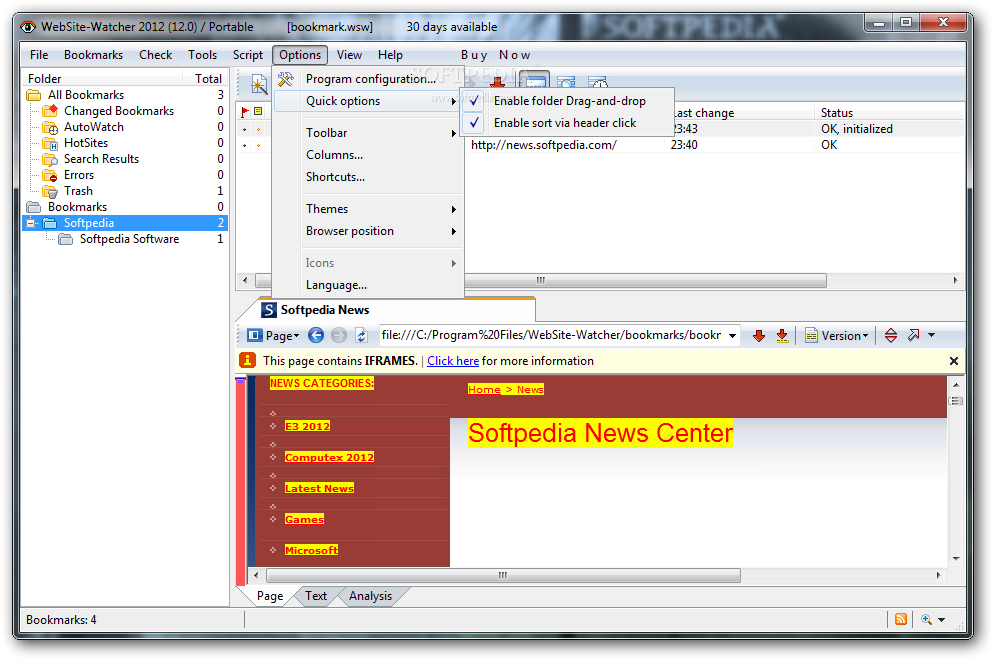This screenshot has width=994, height=660.
Task: Open dropdown arrow after diagonal arrow icon
Action: click(x=931, y=335)
